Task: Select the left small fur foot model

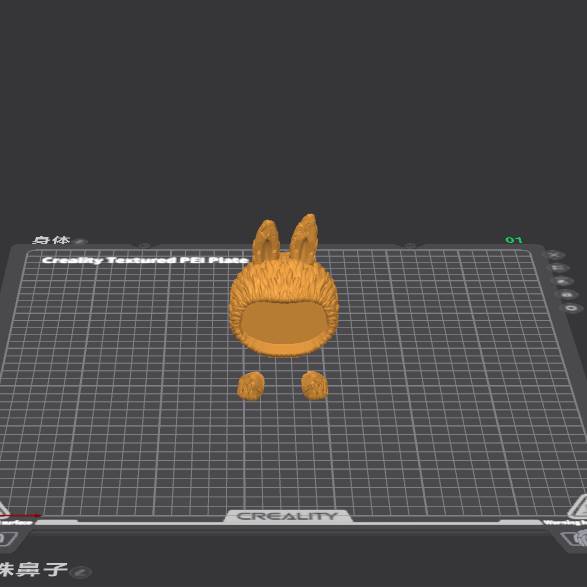Action: coord(251,385)
